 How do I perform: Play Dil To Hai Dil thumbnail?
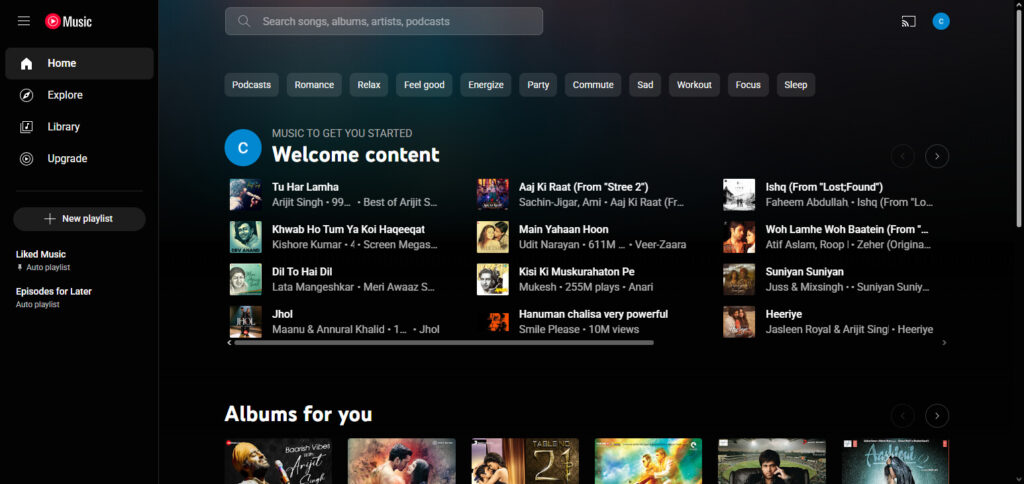tap(246, 280)
